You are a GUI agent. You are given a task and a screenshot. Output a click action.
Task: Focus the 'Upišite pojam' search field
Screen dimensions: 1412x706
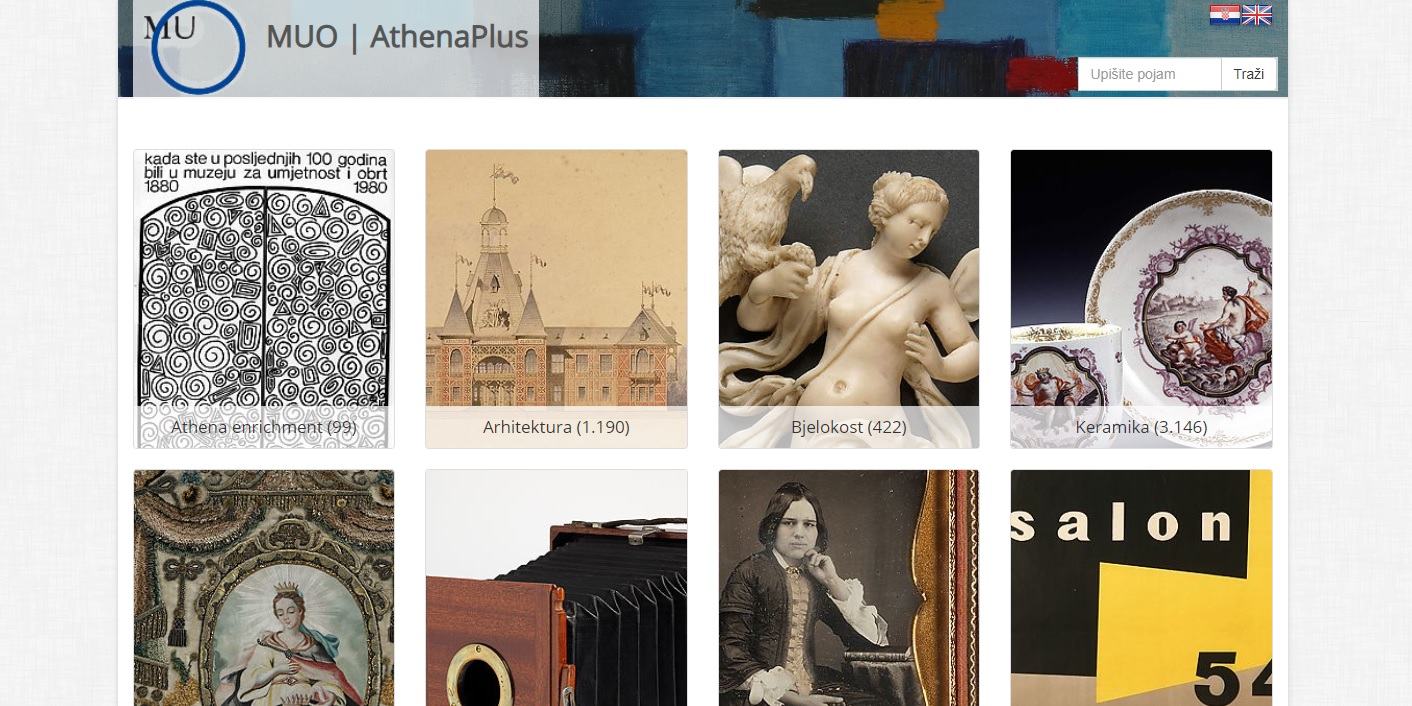[x=1150, y=74]
